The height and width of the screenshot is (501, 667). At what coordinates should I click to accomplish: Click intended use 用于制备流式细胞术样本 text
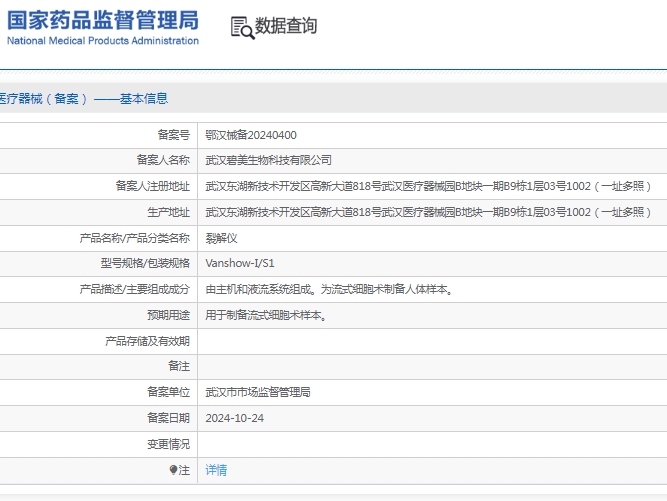click(266, 316)
